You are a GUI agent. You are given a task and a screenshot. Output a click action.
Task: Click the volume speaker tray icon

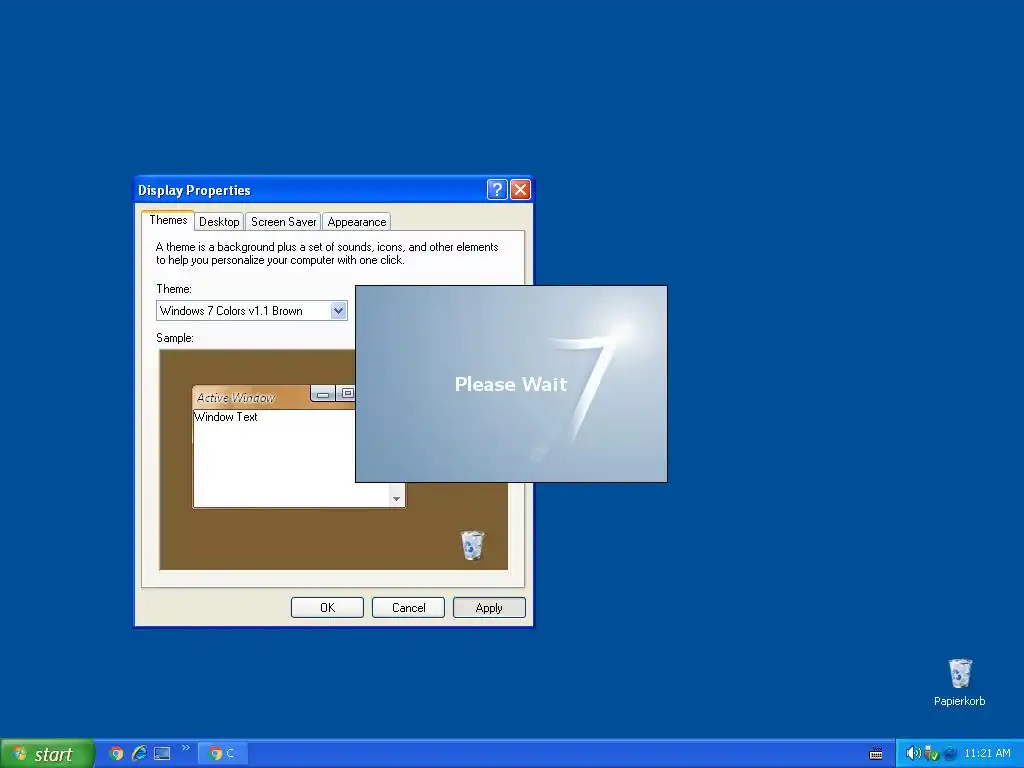pyautogui.click(x=913, y=754)
